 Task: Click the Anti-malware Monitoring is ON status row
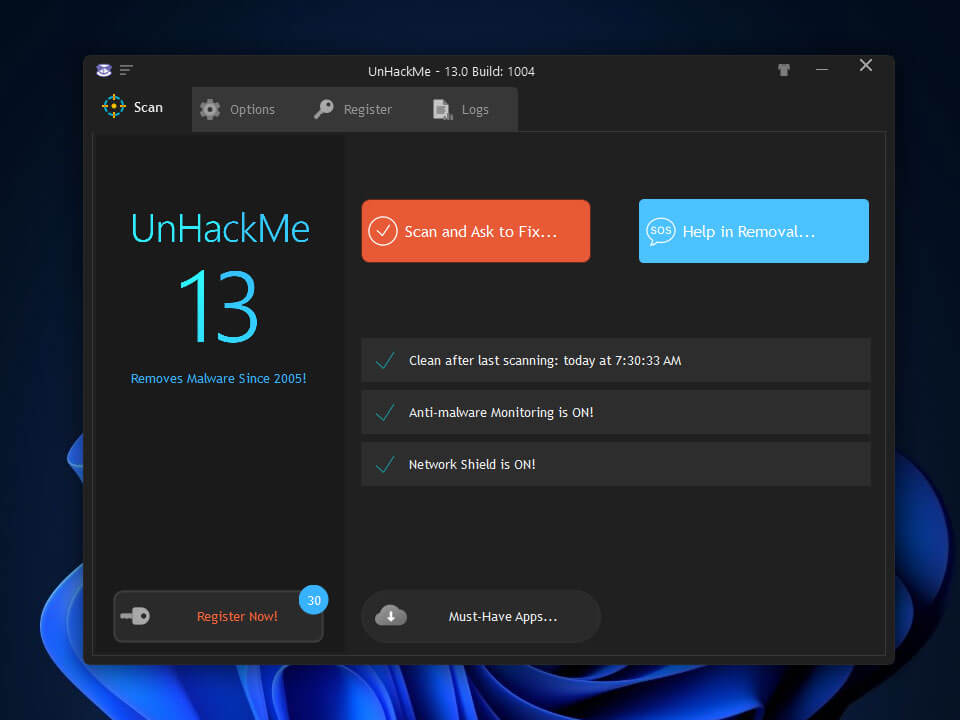[x=615, y=412]
